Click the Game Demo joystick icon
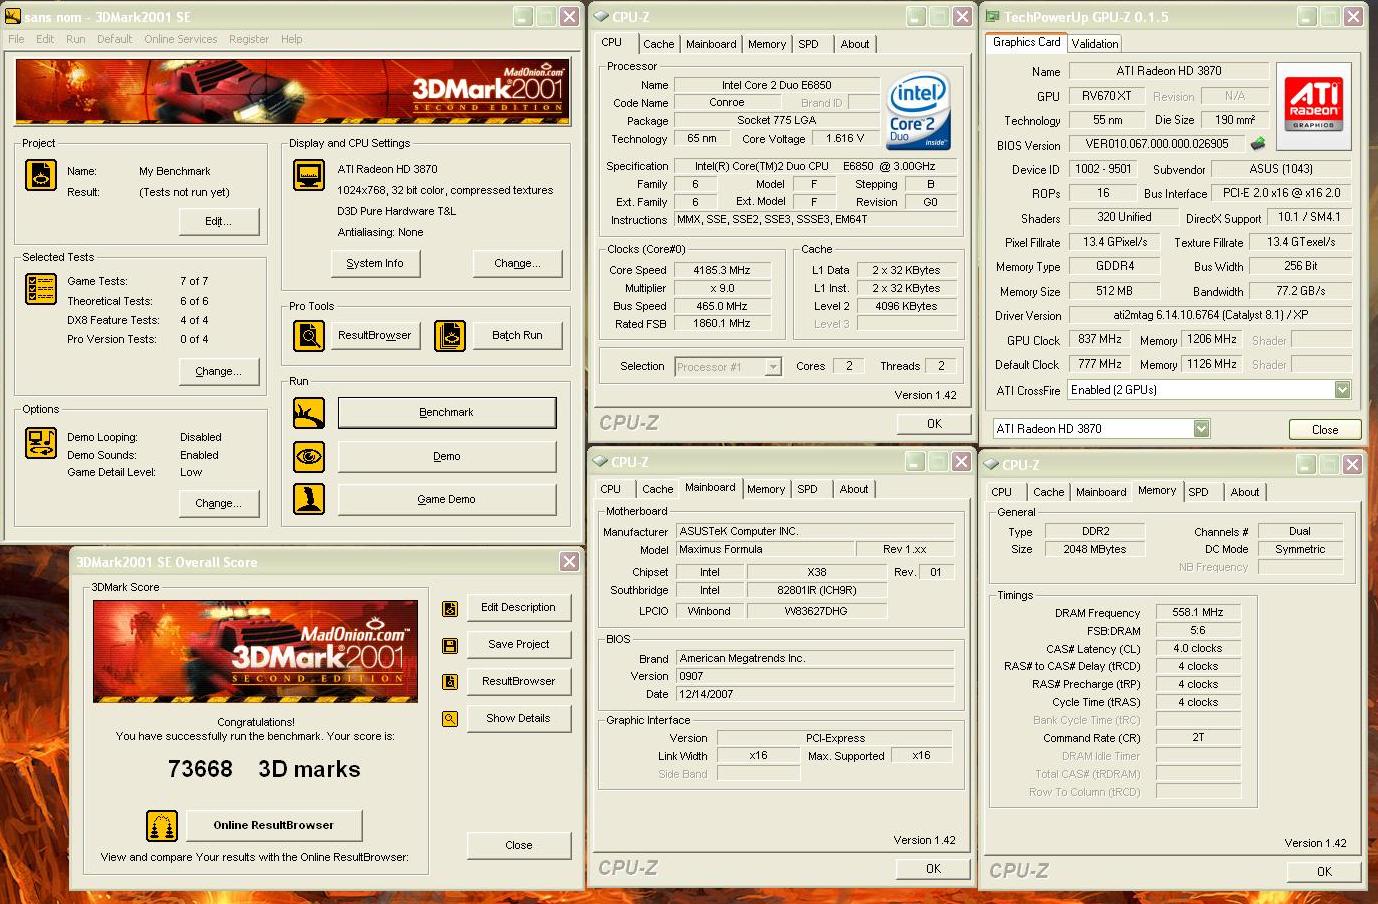This screenshot has width=1378, height=904. tap(309, 499)
